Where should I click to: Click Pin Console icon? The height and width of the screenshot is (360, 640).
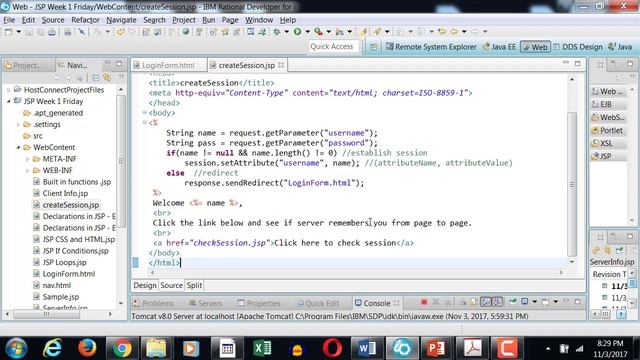pos(513,302)
